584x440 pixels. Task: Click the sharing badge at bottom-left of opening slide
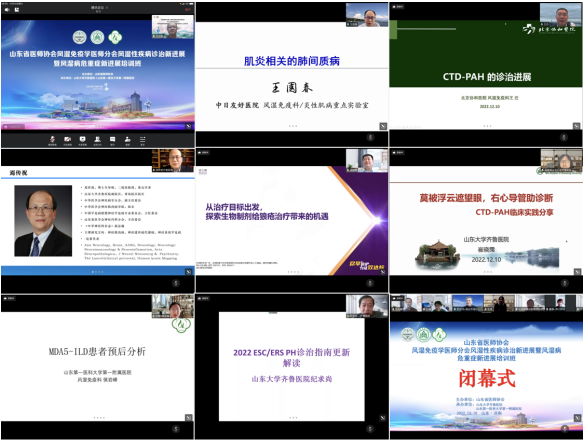coord(13,127)
